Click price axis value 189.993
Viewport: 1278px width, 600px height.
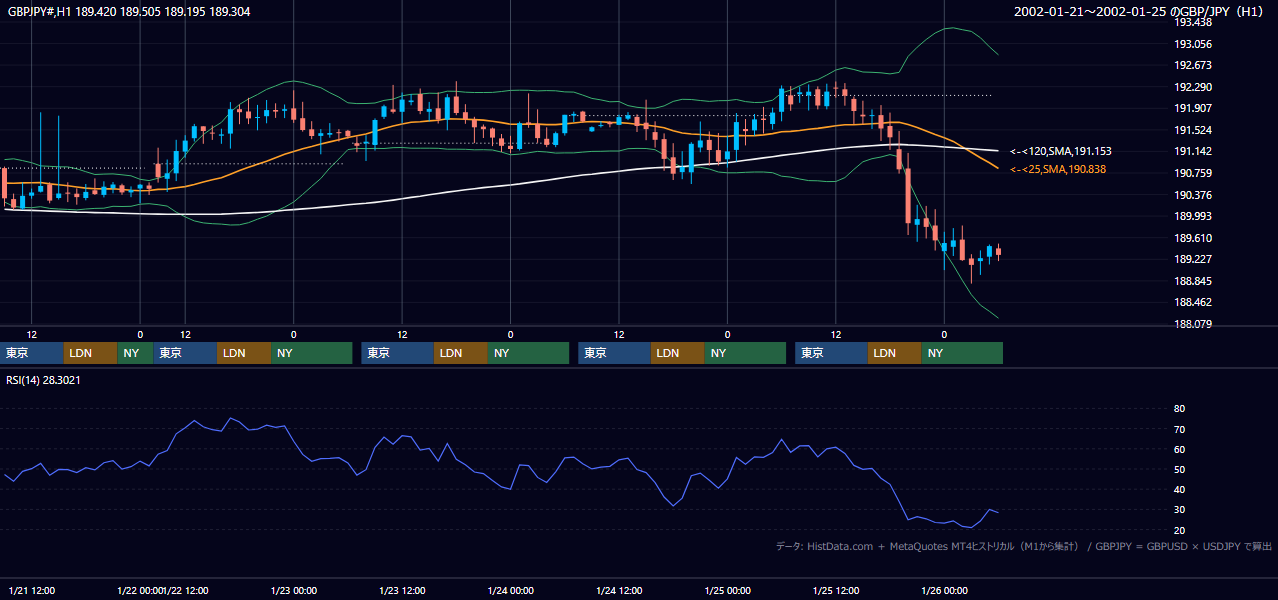pyautogui.click(x=1193, y=216)
